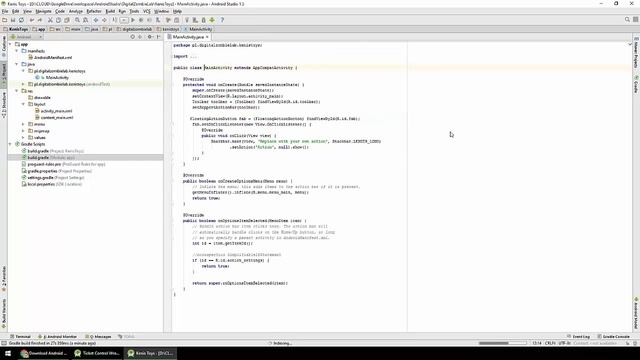The height and width of the screenshot is (360, 640).
Task: Click the indexing progress bar
Action: point(502,343)
